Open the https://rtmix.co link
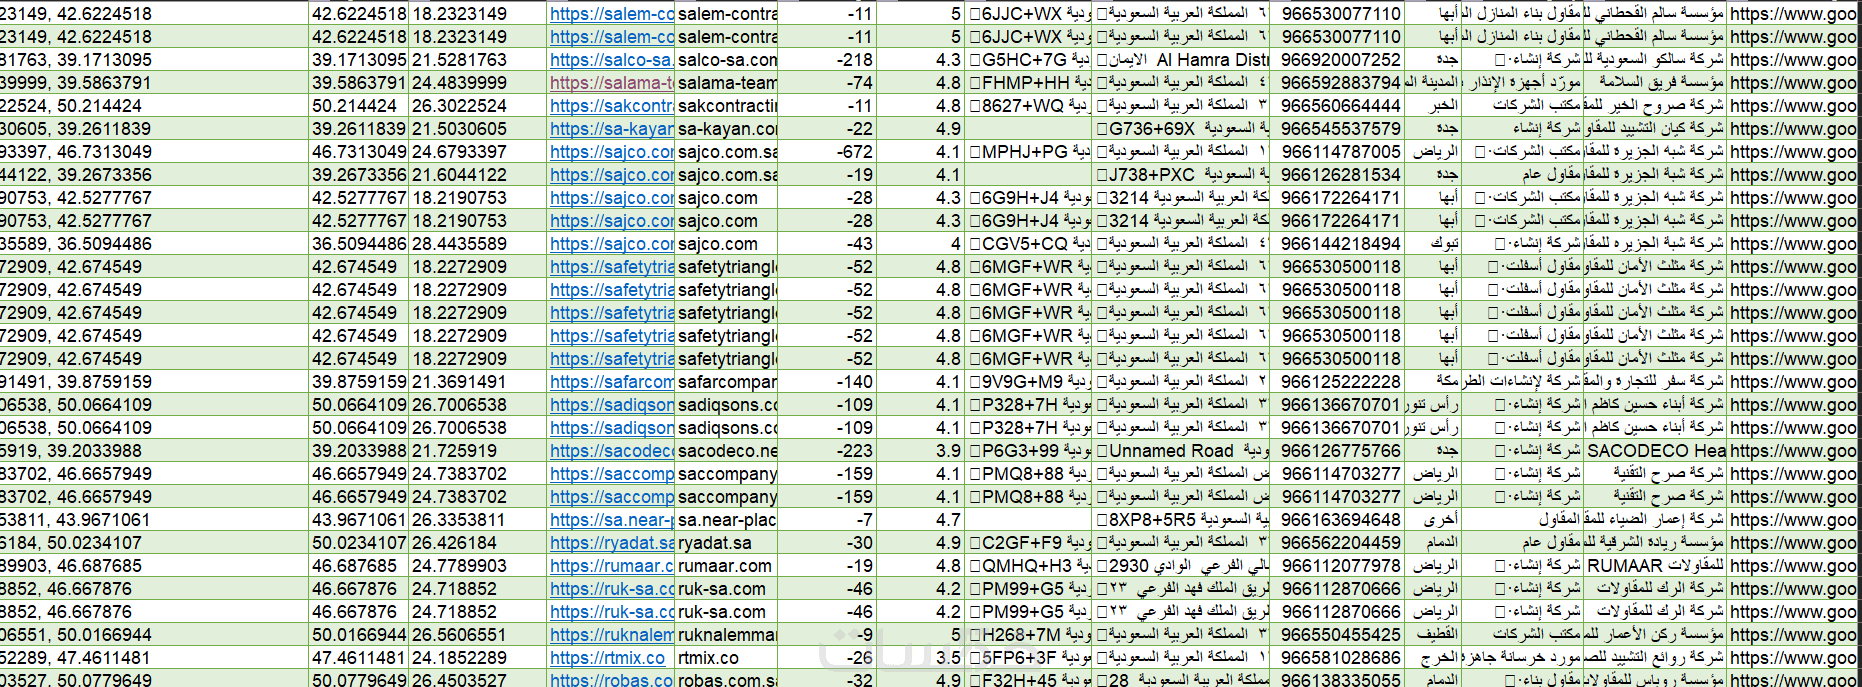Image resolution: width=1862 pixels, height=687 pixels. 607,658
